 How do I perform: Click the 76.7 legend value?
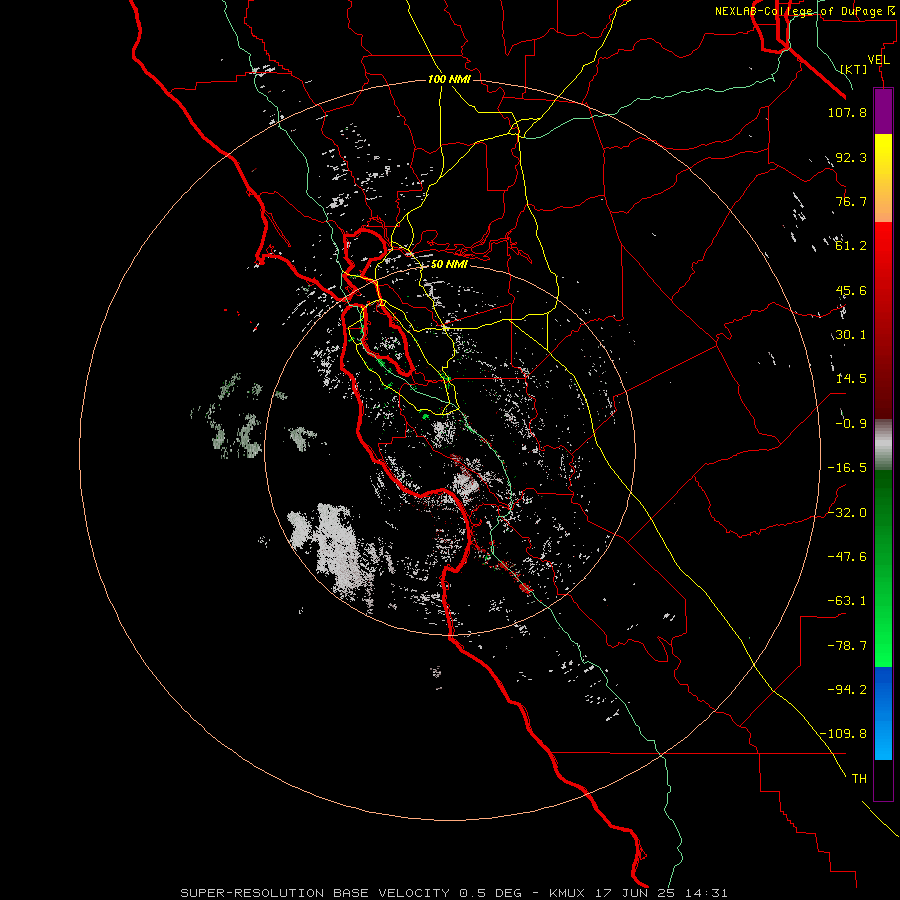(851, 201)
